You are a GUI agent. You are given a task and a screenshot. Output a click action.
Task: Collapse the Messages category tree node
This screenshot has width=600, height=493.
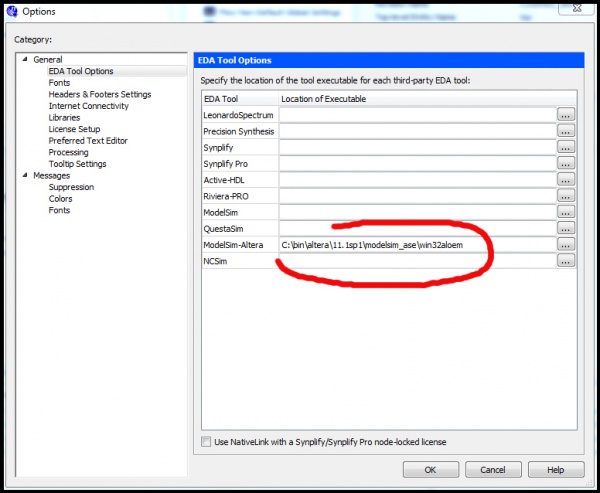click(x=25, y=175)
